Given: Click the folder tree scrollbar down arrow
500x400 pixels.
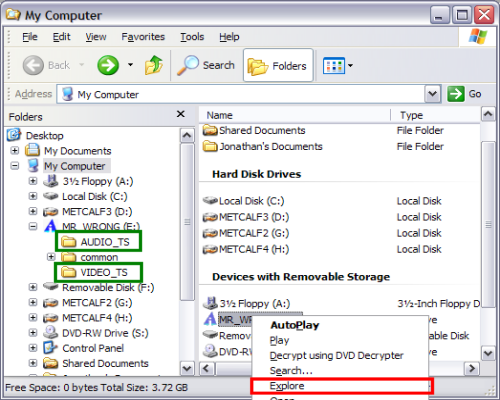Looking at the screenshot, I should (187, 369).
